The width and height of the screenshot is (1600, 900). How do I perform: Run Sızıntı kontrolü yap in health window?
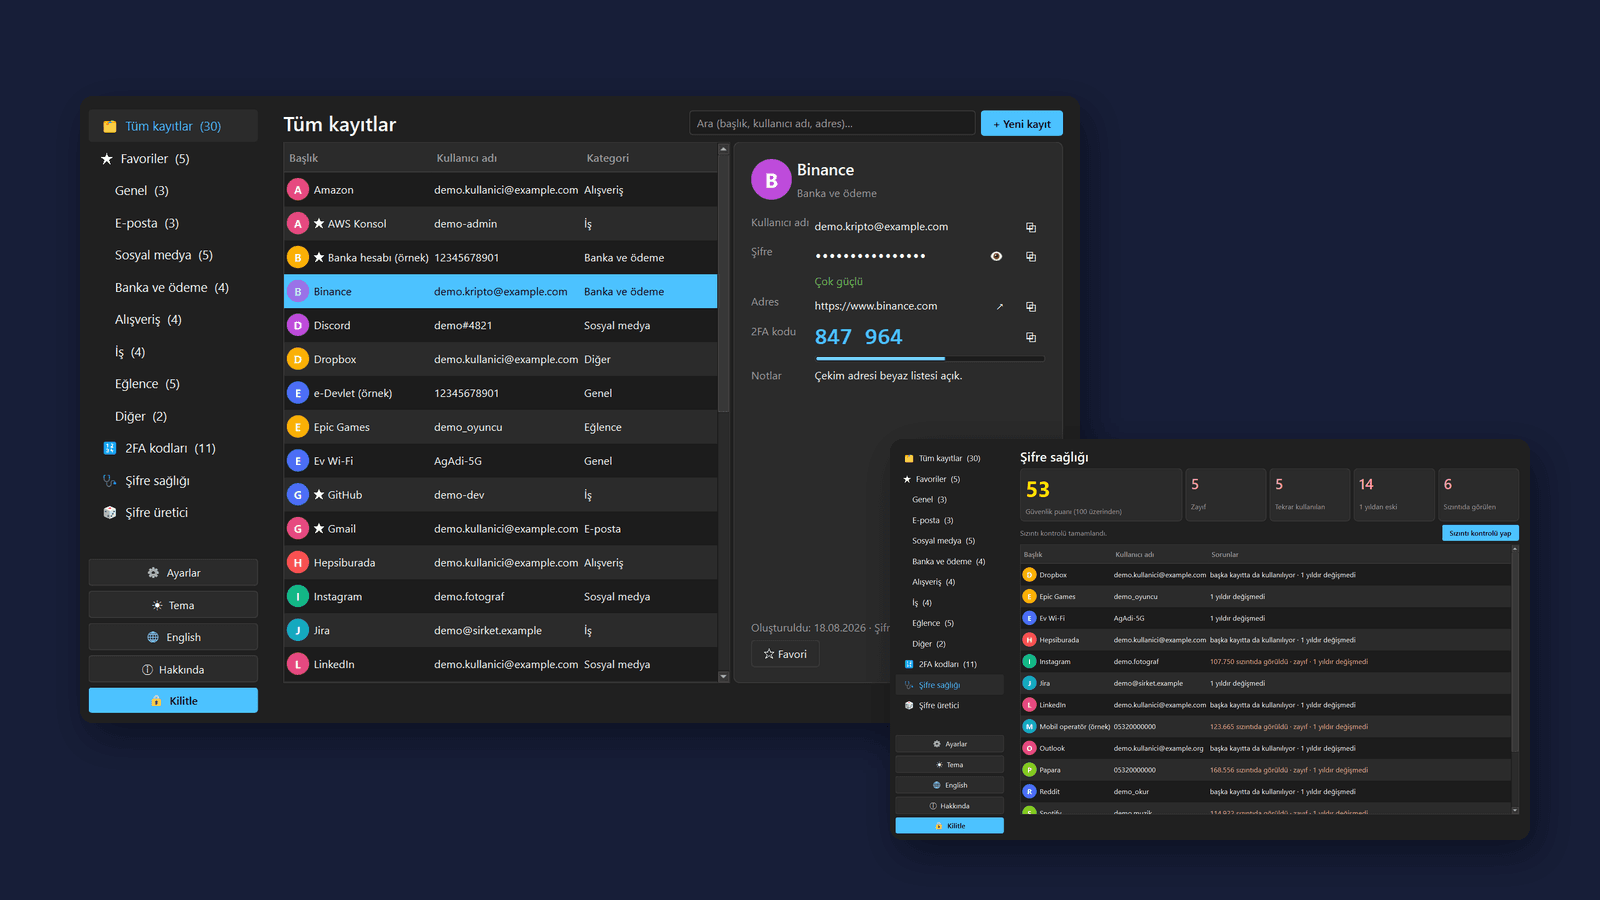tap(1480, 533)
